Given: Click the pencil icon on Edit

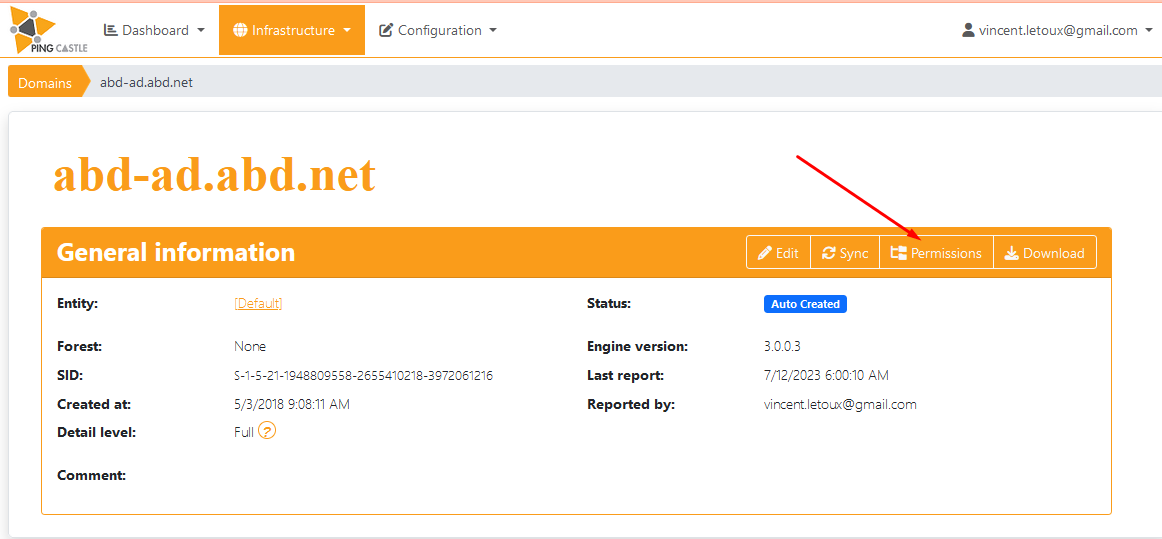Looking at the screenshot, I should pos(764,254).
